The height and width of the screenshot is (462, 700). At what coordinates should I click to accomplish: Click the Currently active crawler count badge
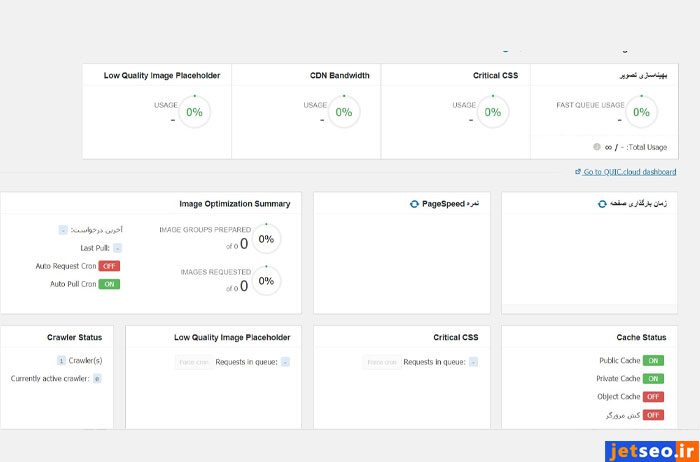pyautogui.click(x=97, y=379)
